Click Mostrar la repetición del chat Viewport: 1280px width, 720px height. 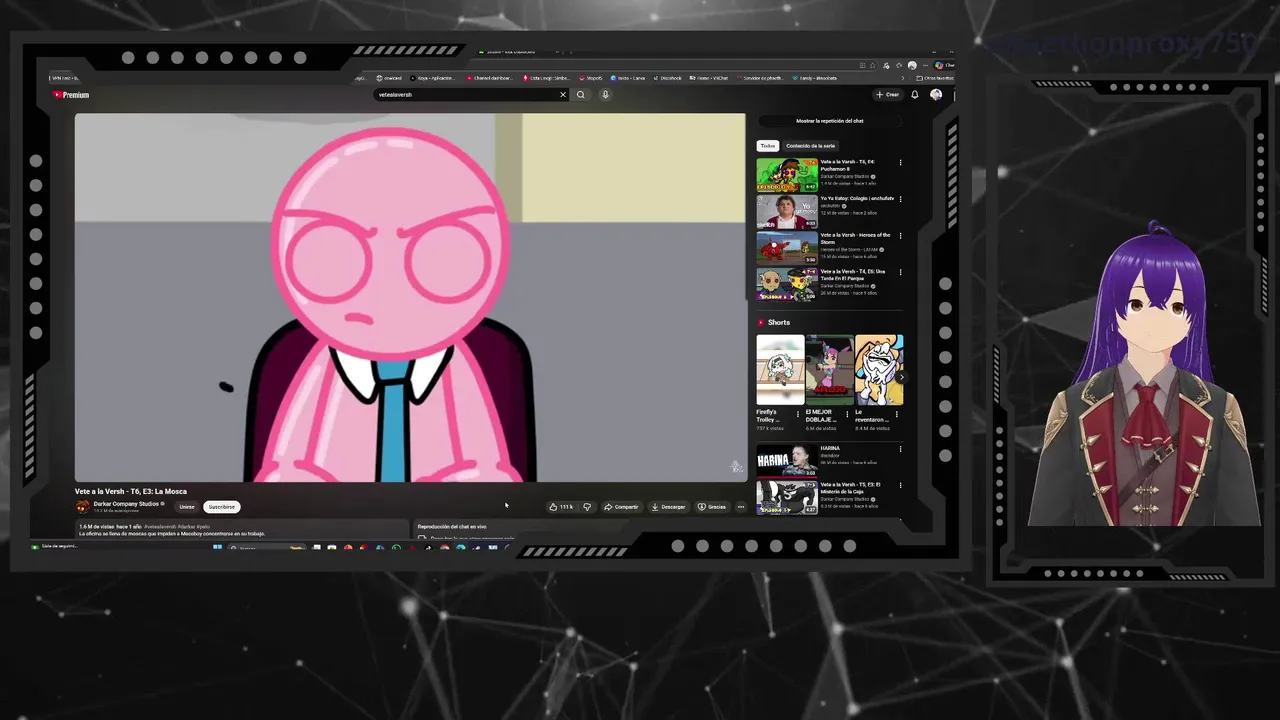tap(829, 121)
